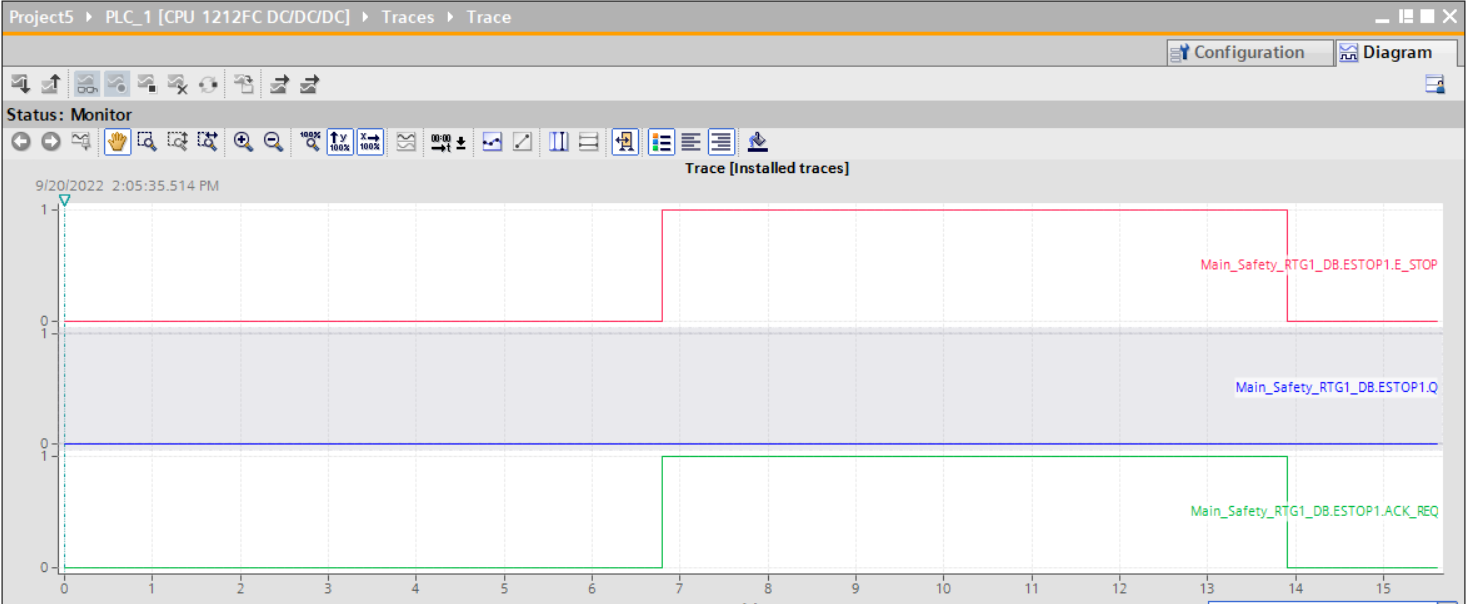
Task: Click the Trace [Installed traces] chart title
Action: click(767, 168)
